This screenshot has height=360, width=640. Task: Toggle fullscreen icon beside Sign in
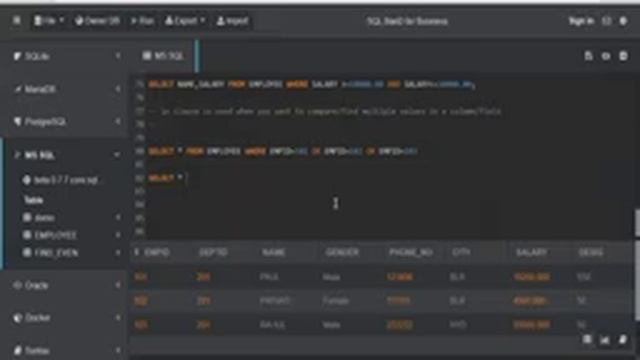point(607,21)
